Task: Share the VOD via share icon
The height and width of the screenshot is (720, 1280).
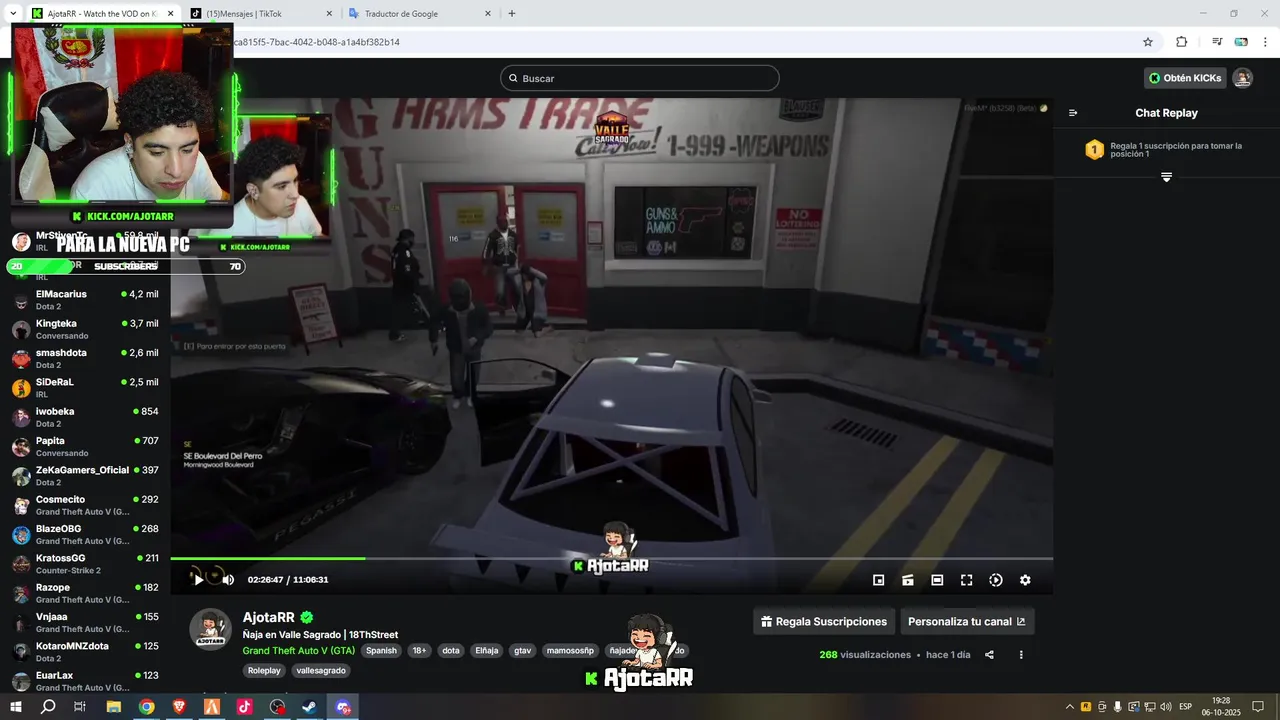Action: pos(989,655)
